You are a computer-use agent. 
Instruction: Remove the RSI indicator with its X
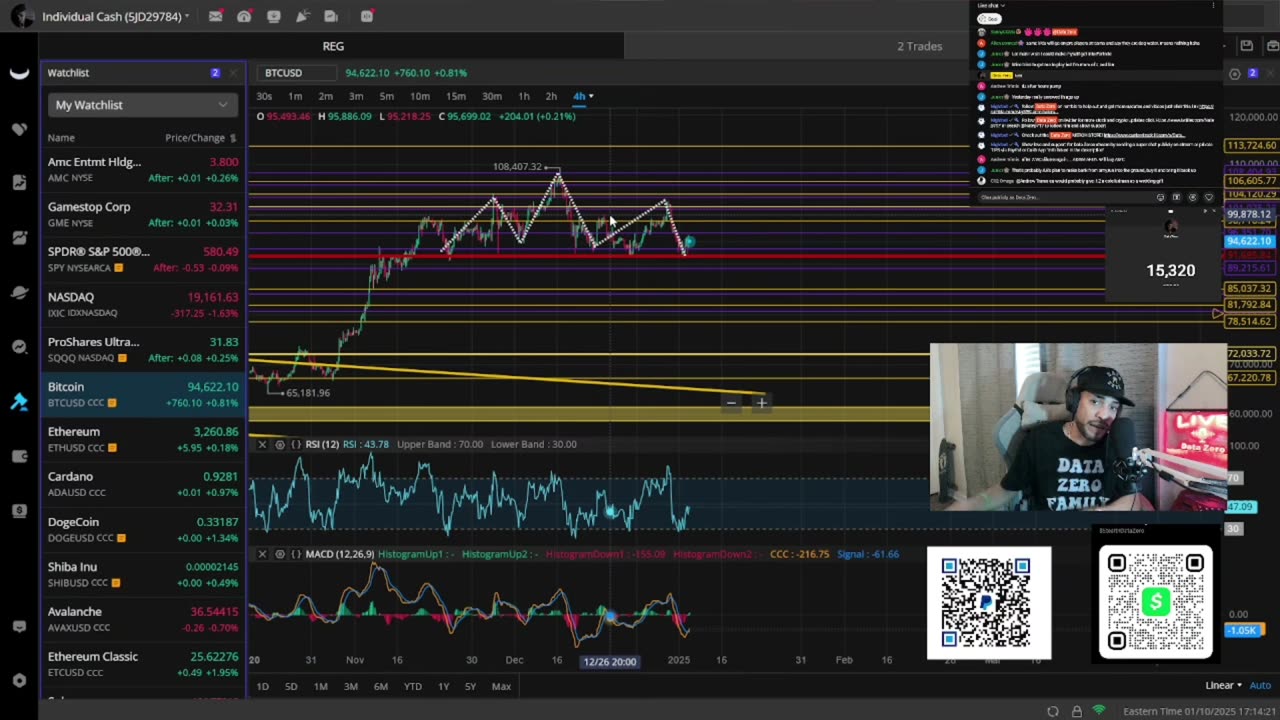[x=262, y=444]
